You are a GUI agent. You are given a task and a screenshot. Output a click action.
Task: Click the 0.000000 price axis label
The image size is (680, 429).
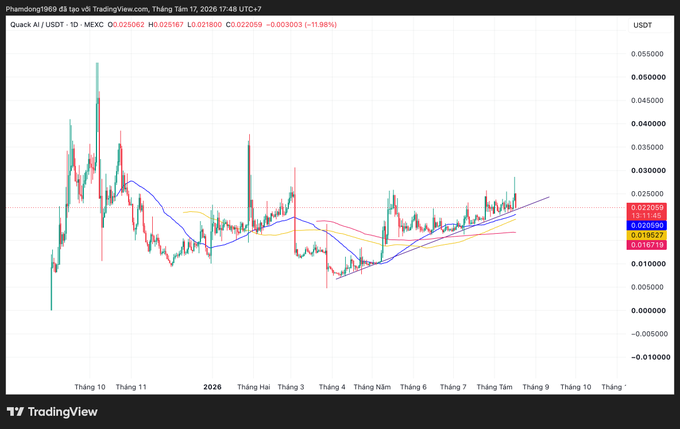648,311
